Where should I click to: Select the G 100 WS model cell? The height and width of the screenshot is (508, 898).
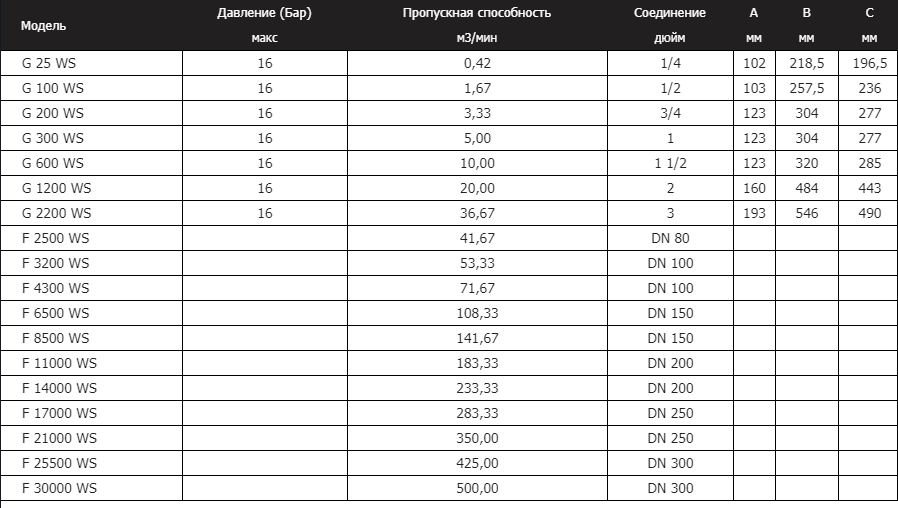pos(92,88)
